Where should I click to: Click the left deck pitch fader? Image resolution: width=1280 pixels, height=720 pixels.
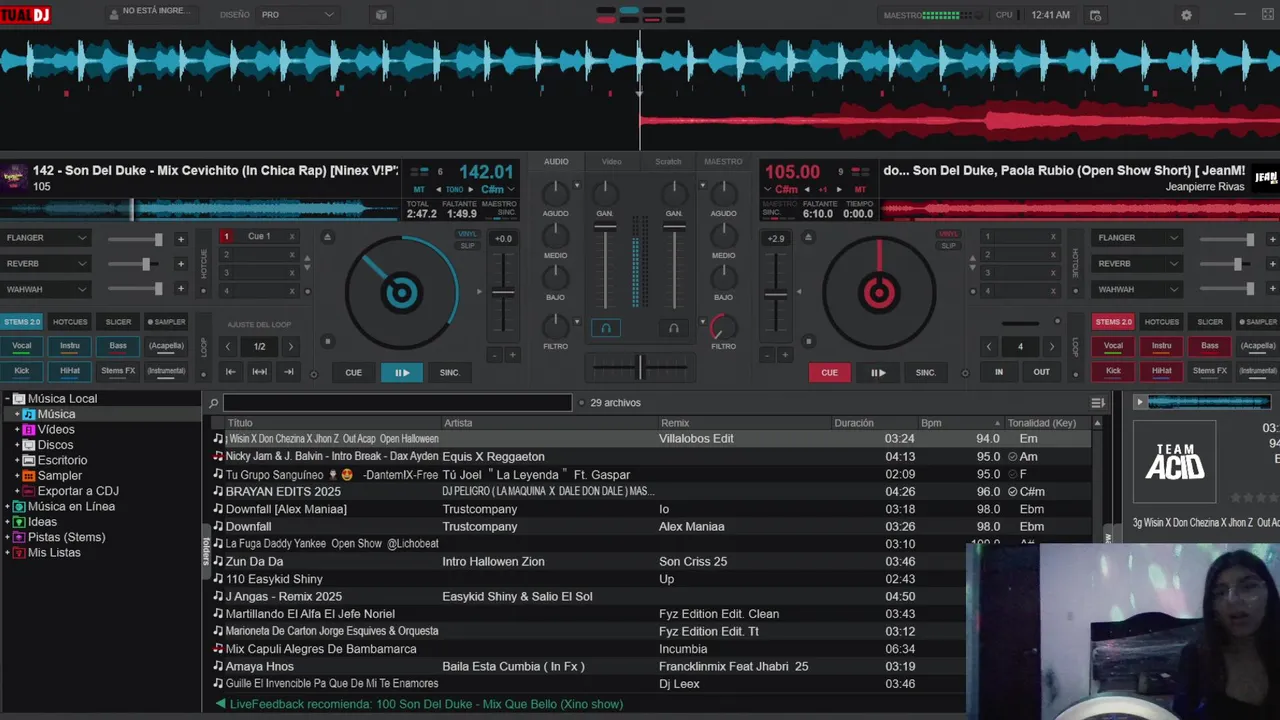[503, 293]
